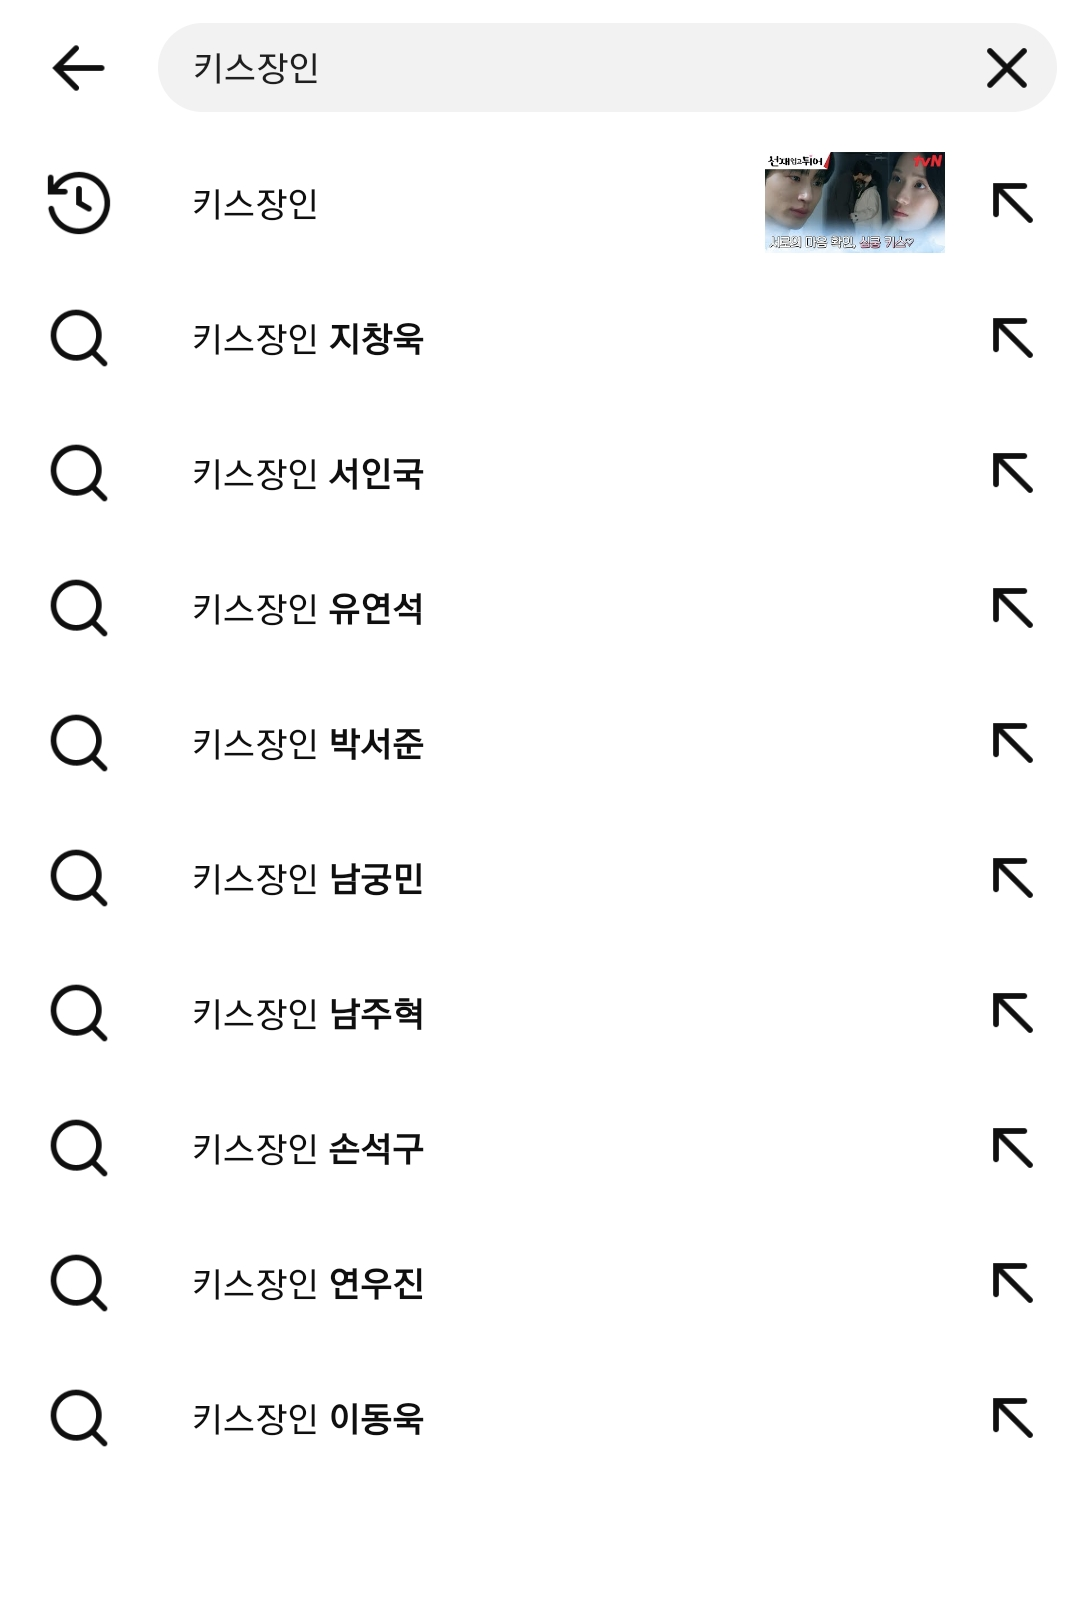Fill search with 키스장인 지창욱 arrow
Screen dimensions: 1080x1602
click(x=1012, y=338)
